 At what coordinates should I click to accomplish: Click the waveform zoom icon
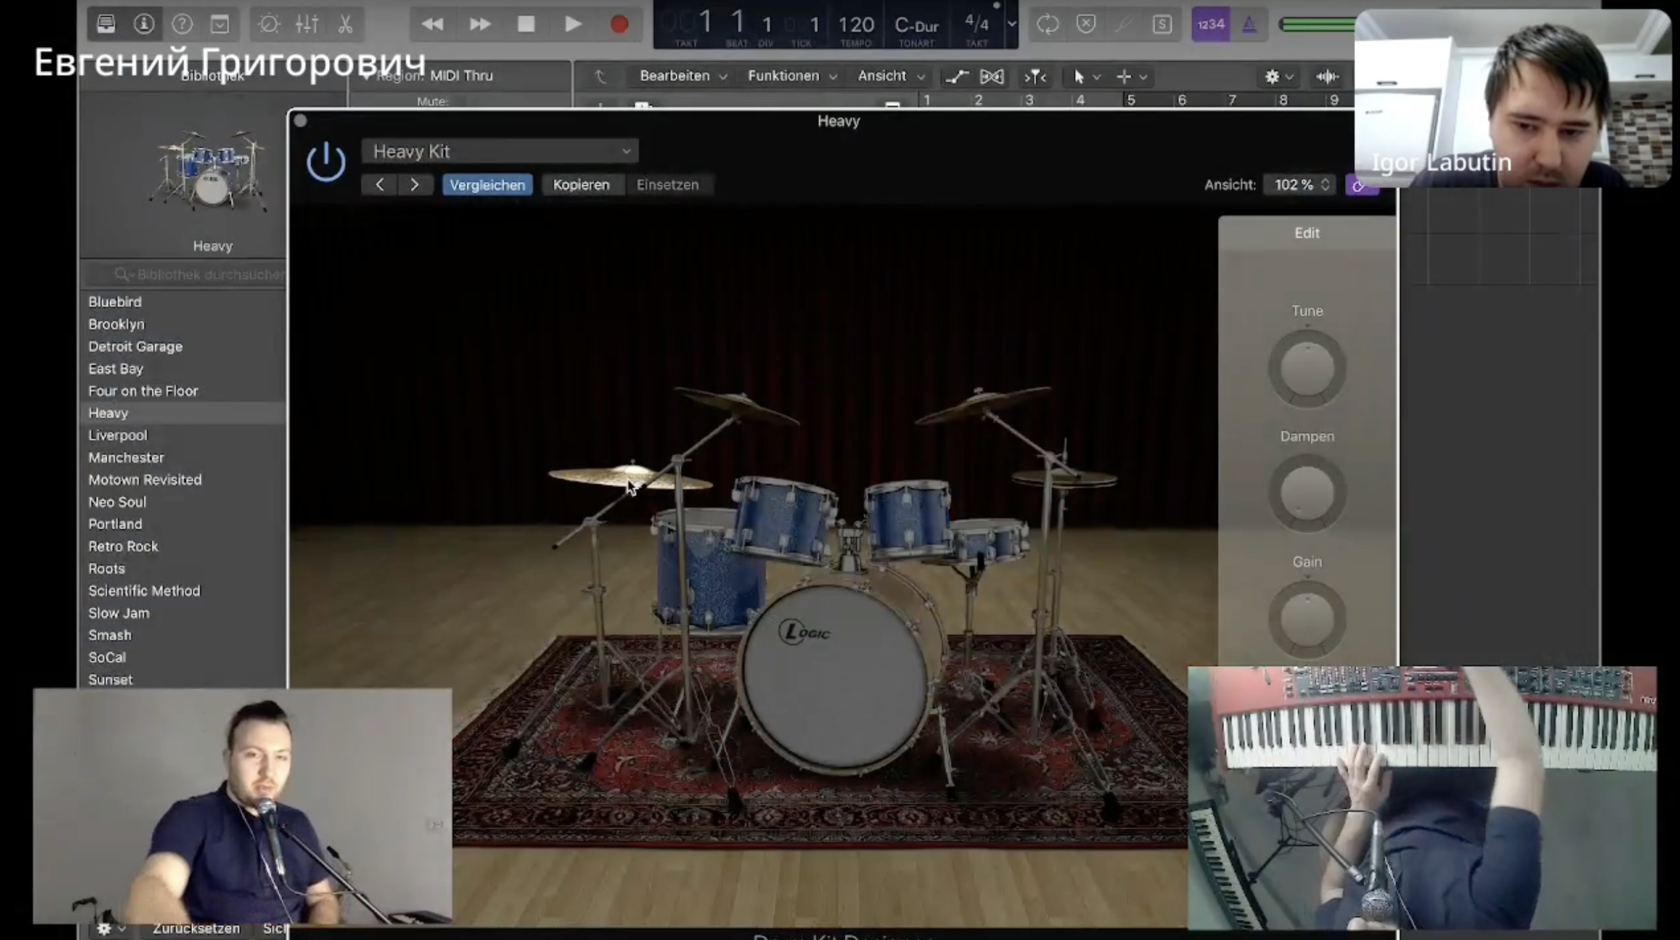point(1327,76)
